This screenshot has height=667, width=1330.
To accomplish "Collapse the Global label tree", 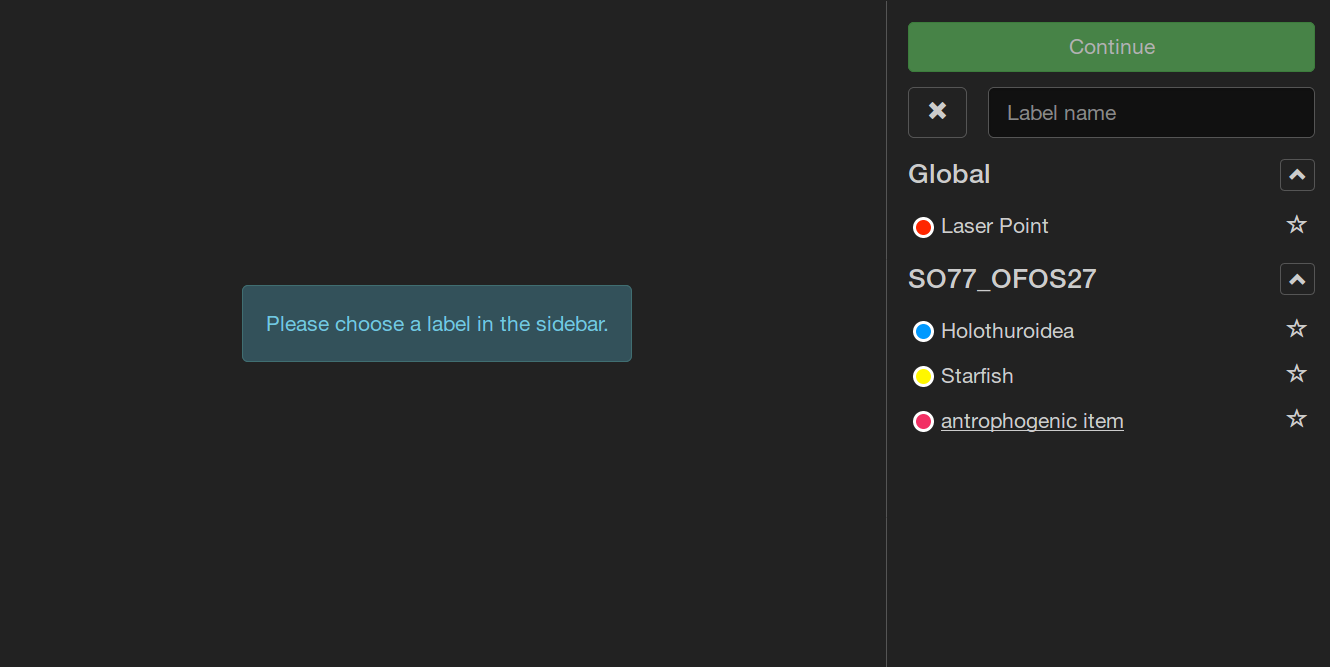I will pos(1297,175).
